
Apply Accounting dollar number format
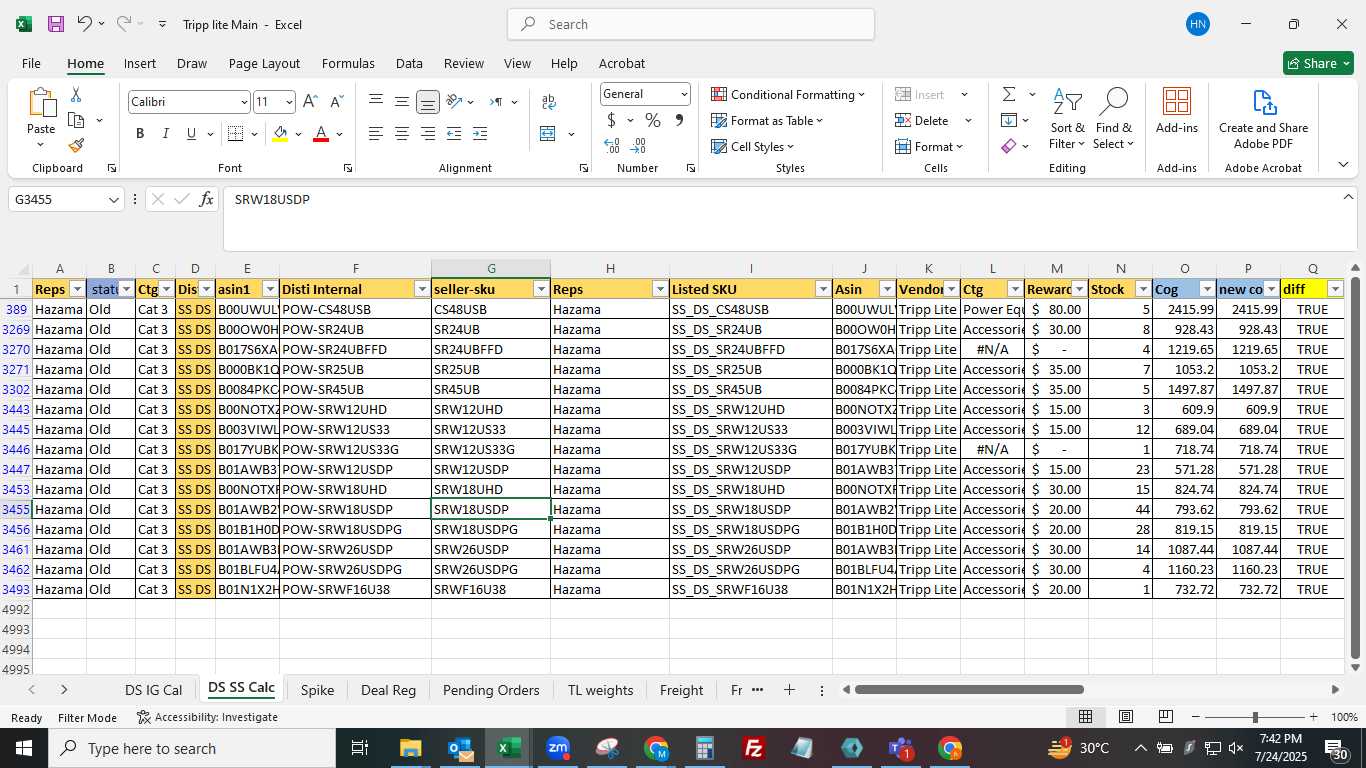(x=611, y=120)
